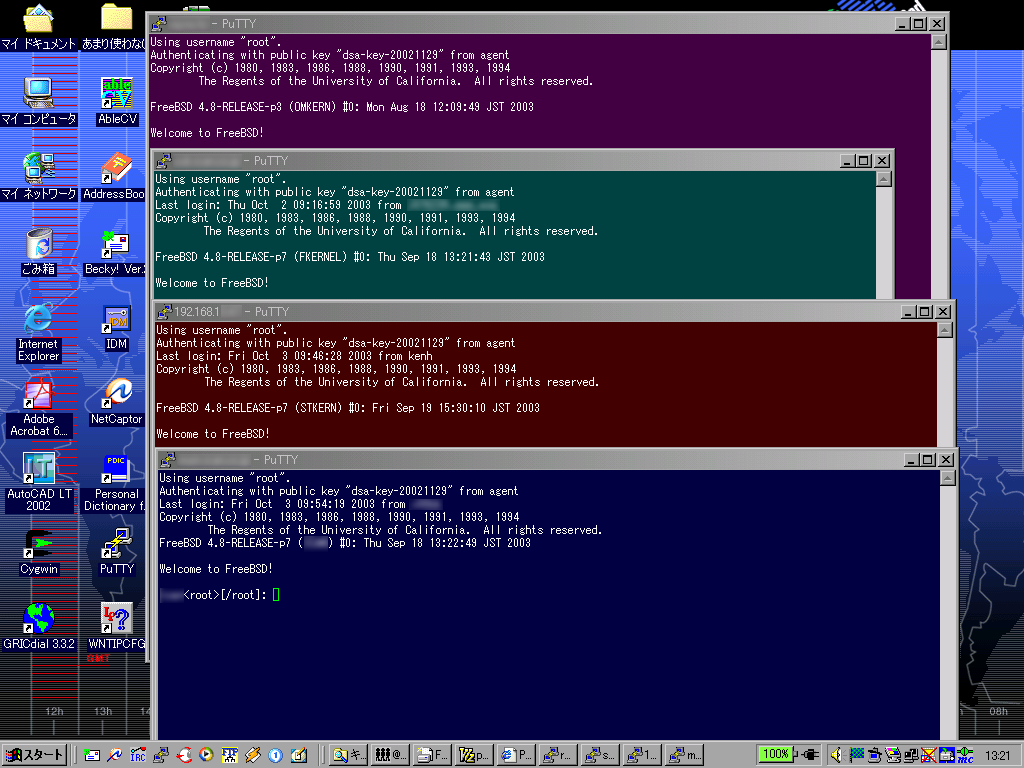Viewport: 1024px width, 768px height.
Task: Click scroll-up arrow in the maroon PuTTY window
Action: (x=945, y=330)
